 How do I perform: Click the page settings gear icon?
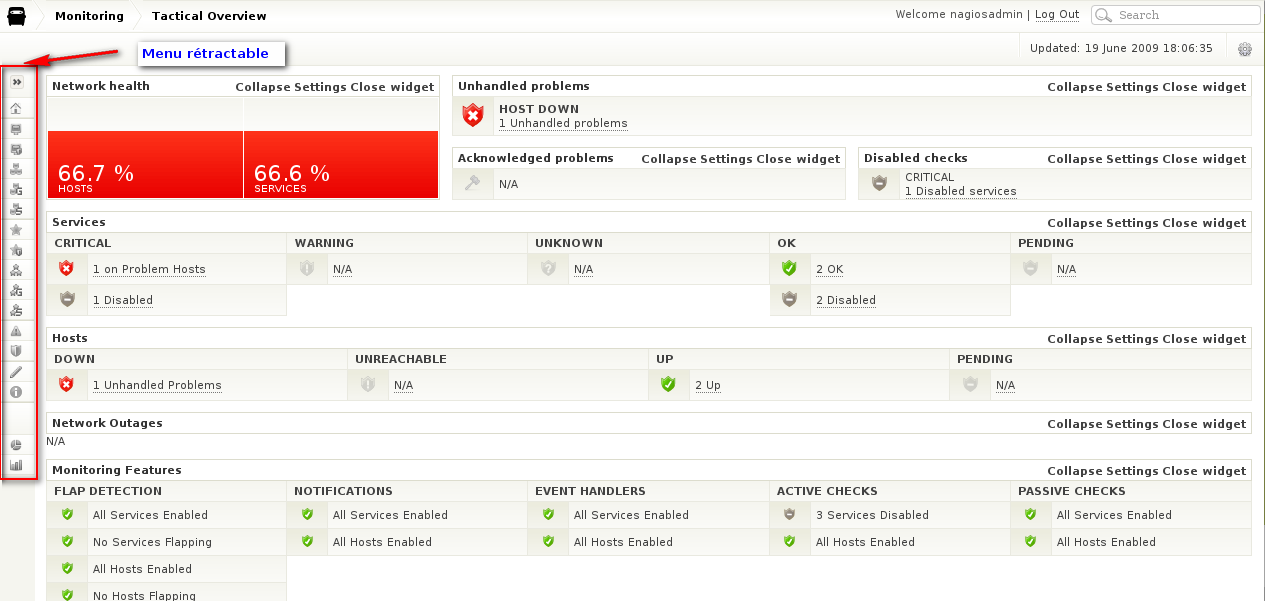coord(1245,49)
